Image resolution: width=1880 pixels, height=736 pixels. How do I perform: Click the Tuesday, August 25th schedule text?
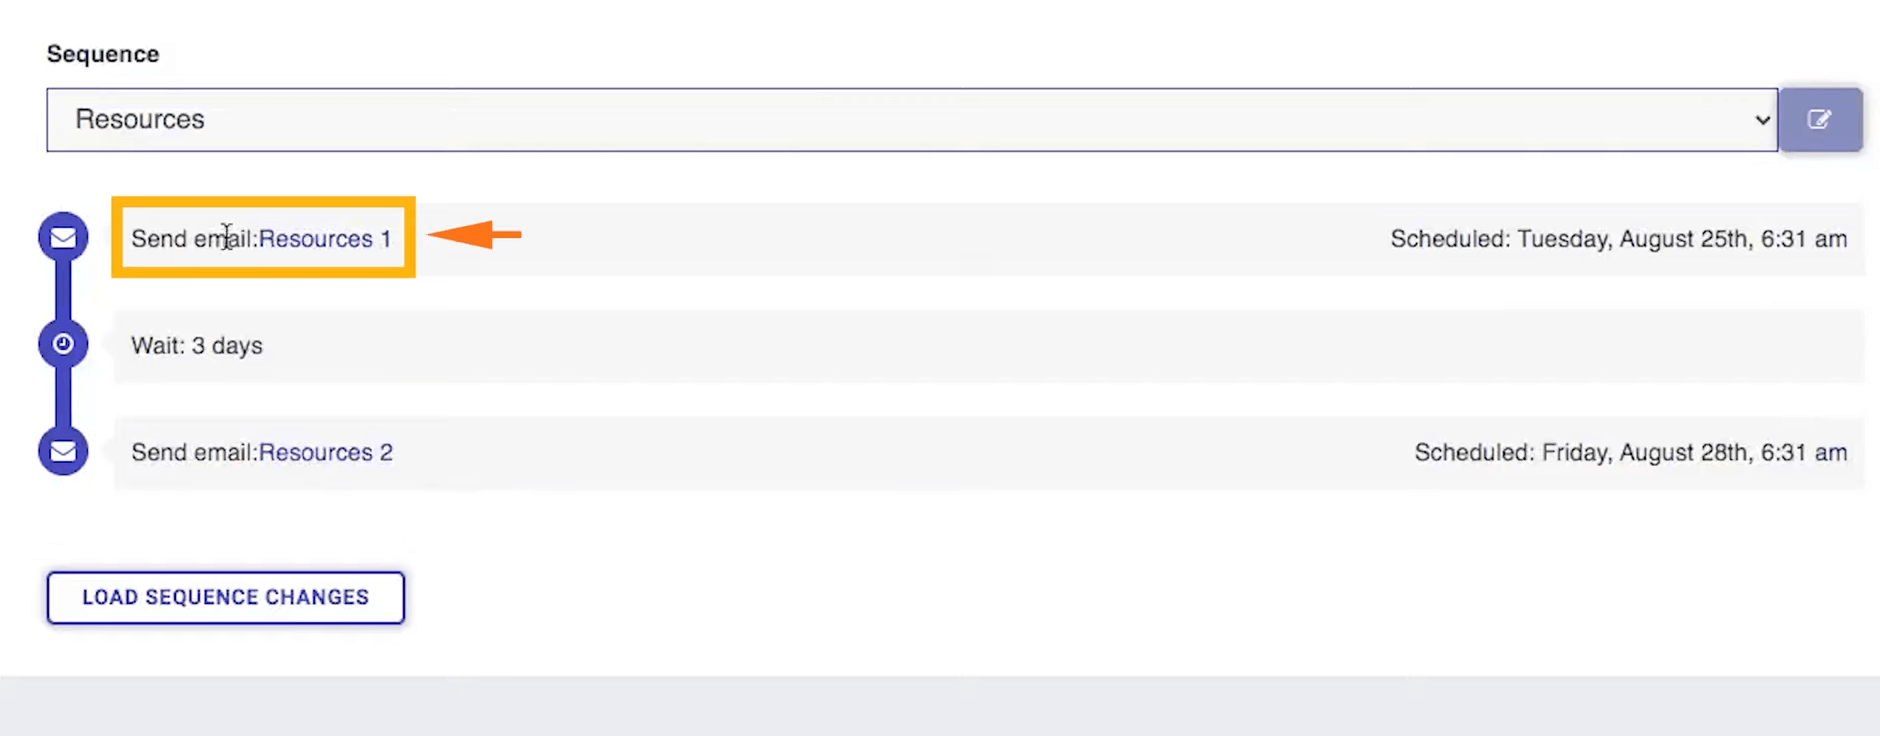pos(1618,239)
